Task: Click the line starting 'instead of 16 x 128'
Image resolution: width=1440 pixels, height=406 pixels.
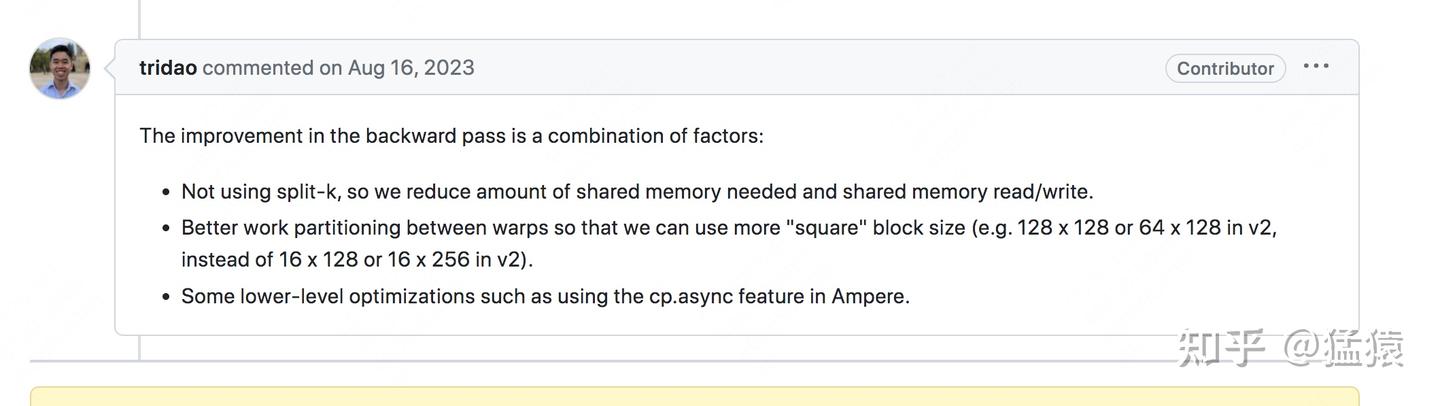Action: pos(357,259)
